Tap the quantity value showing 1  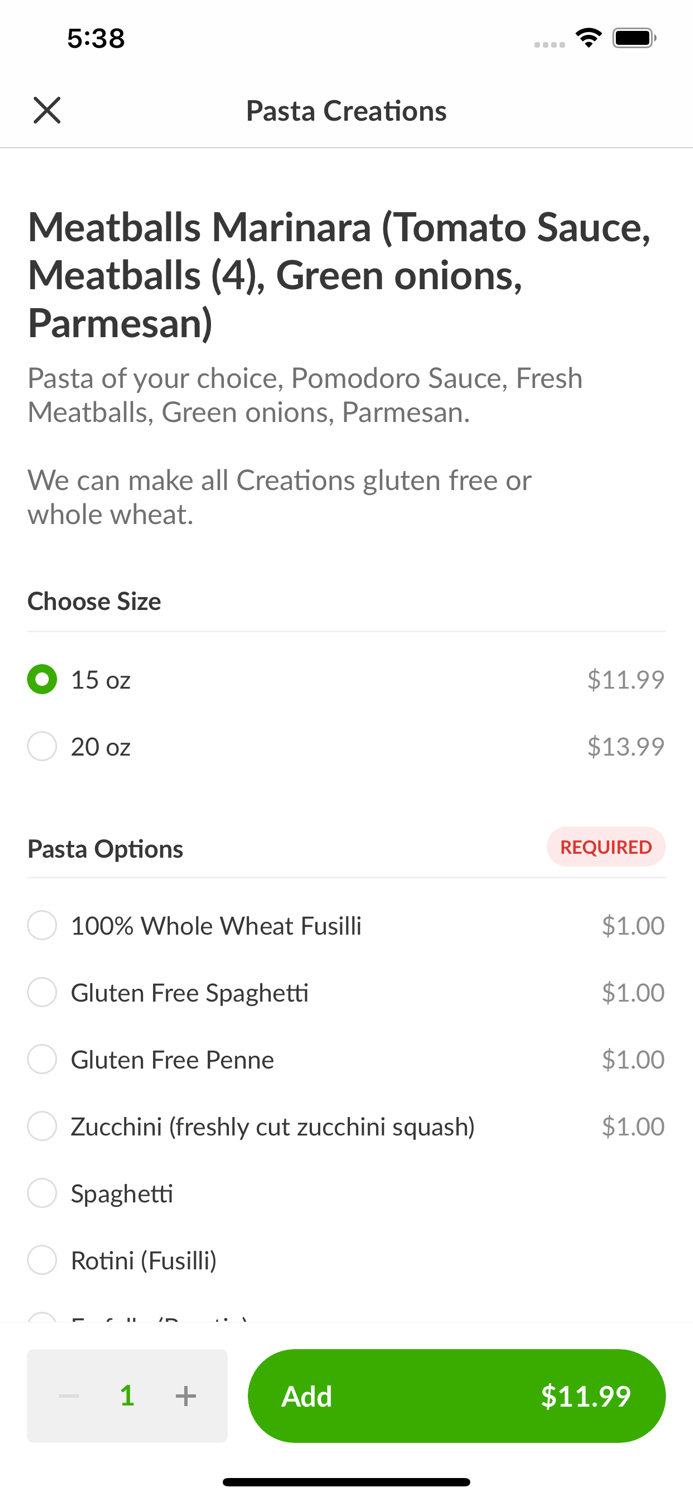coord(127,1396)
